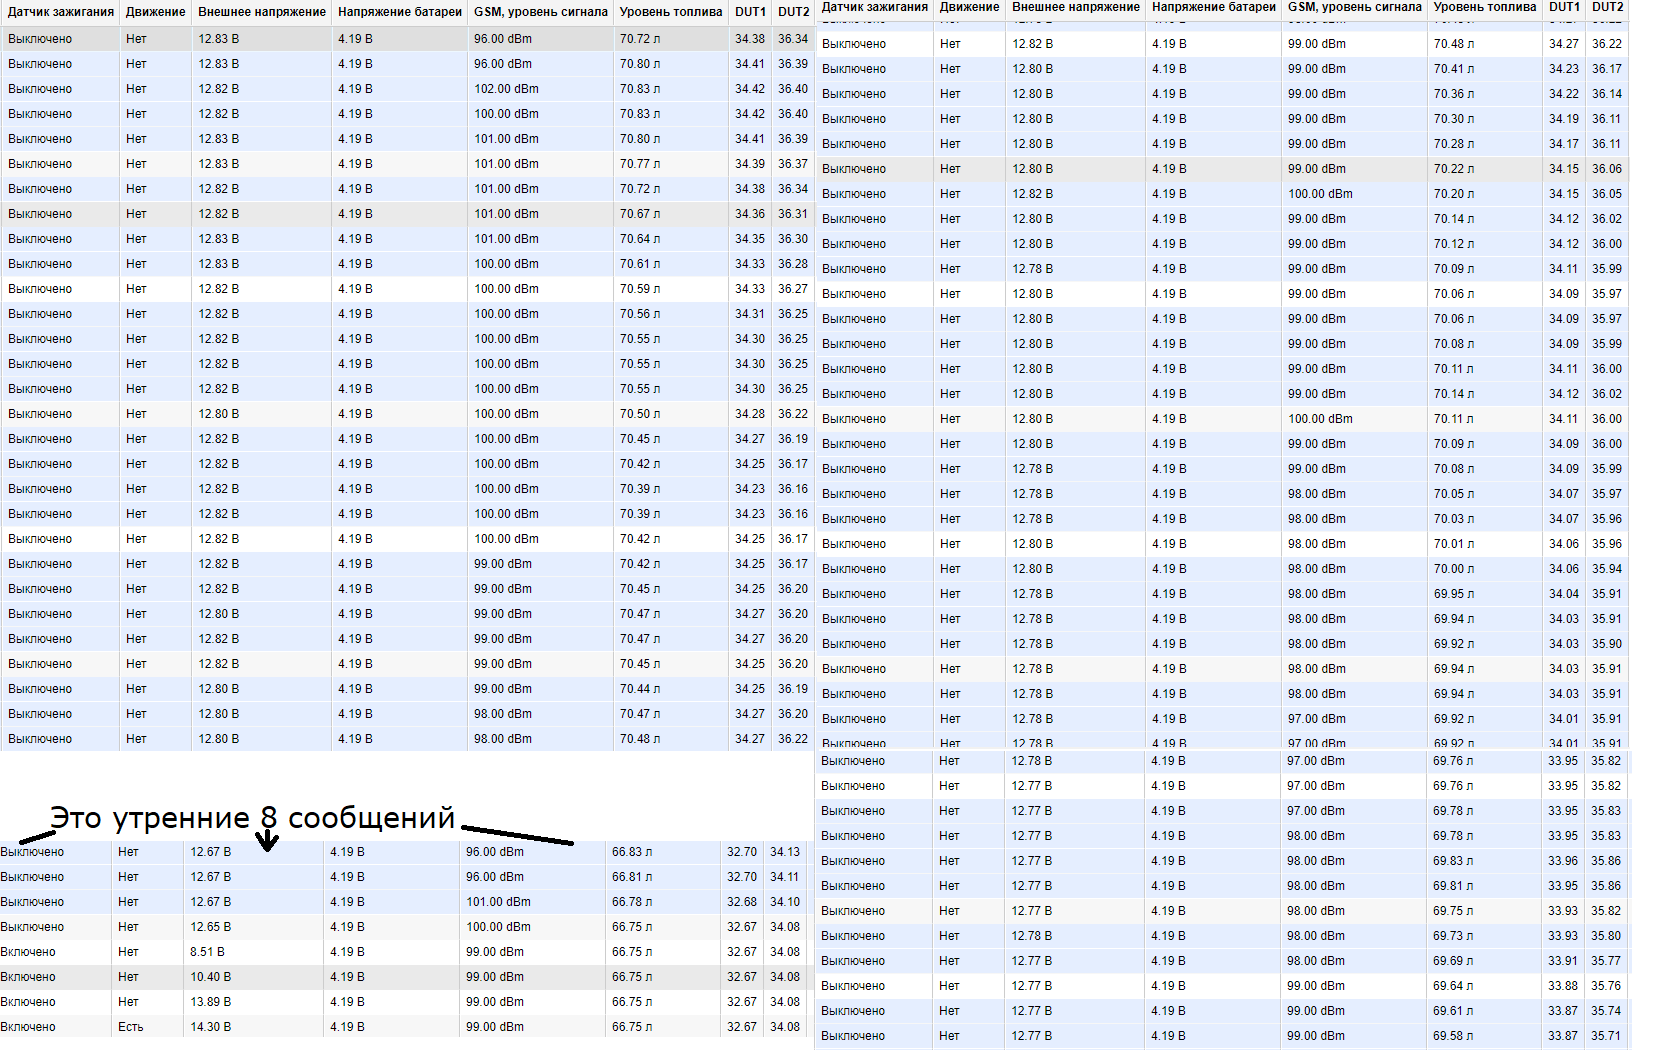
Task: Select the 69.58 л fuel level cell
Action: click(1453, 1036)
